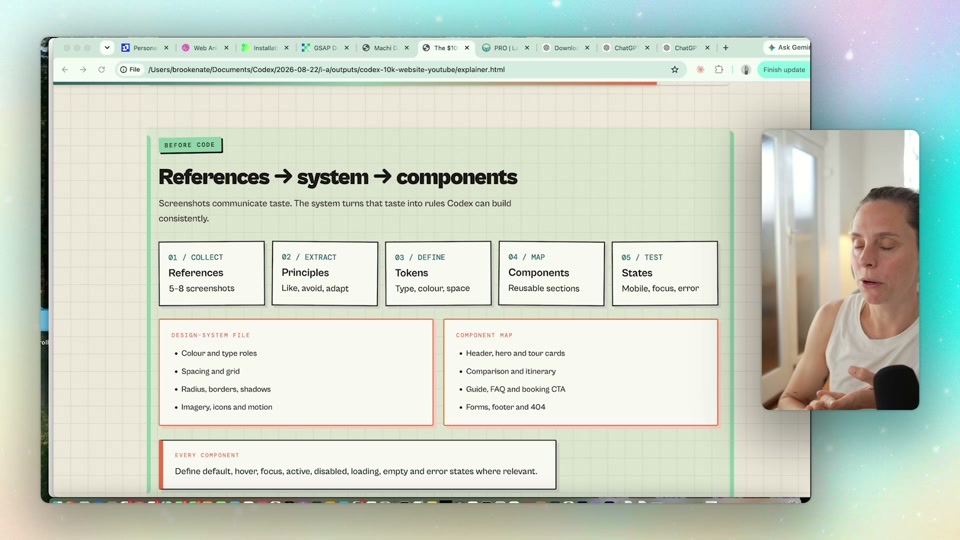Click the 'Define default, hover, focus' sentence
The height and width of the screenshot is (540, 960).
tap(356, 471)
